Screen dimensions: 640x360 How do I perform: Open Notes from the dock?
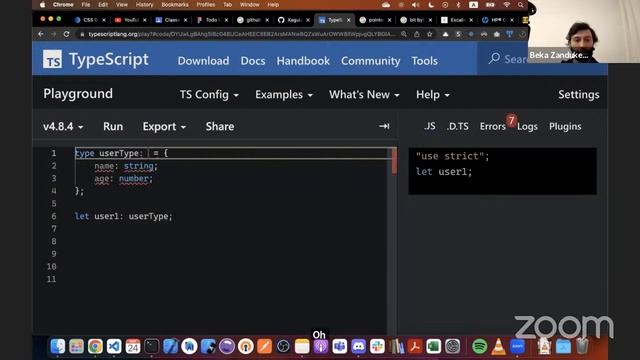[x=302, y=347]
